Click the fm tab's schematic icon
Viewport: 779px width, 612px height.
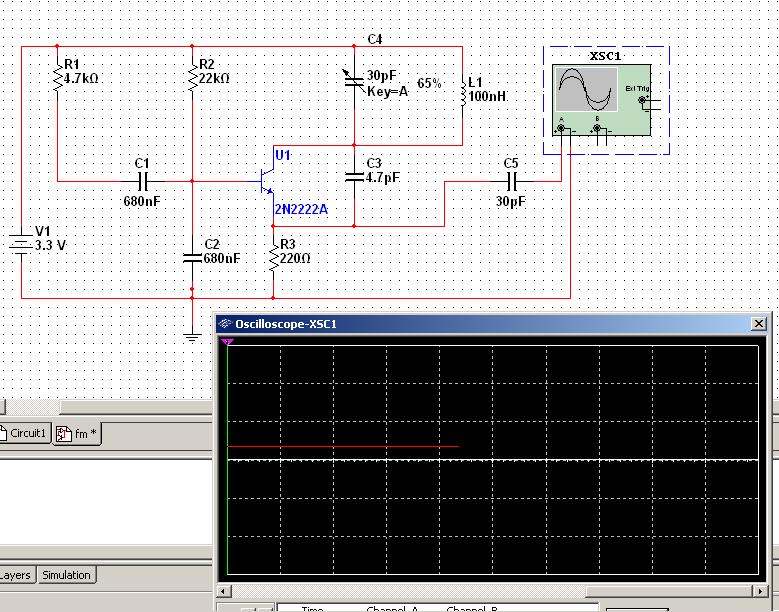63,434
